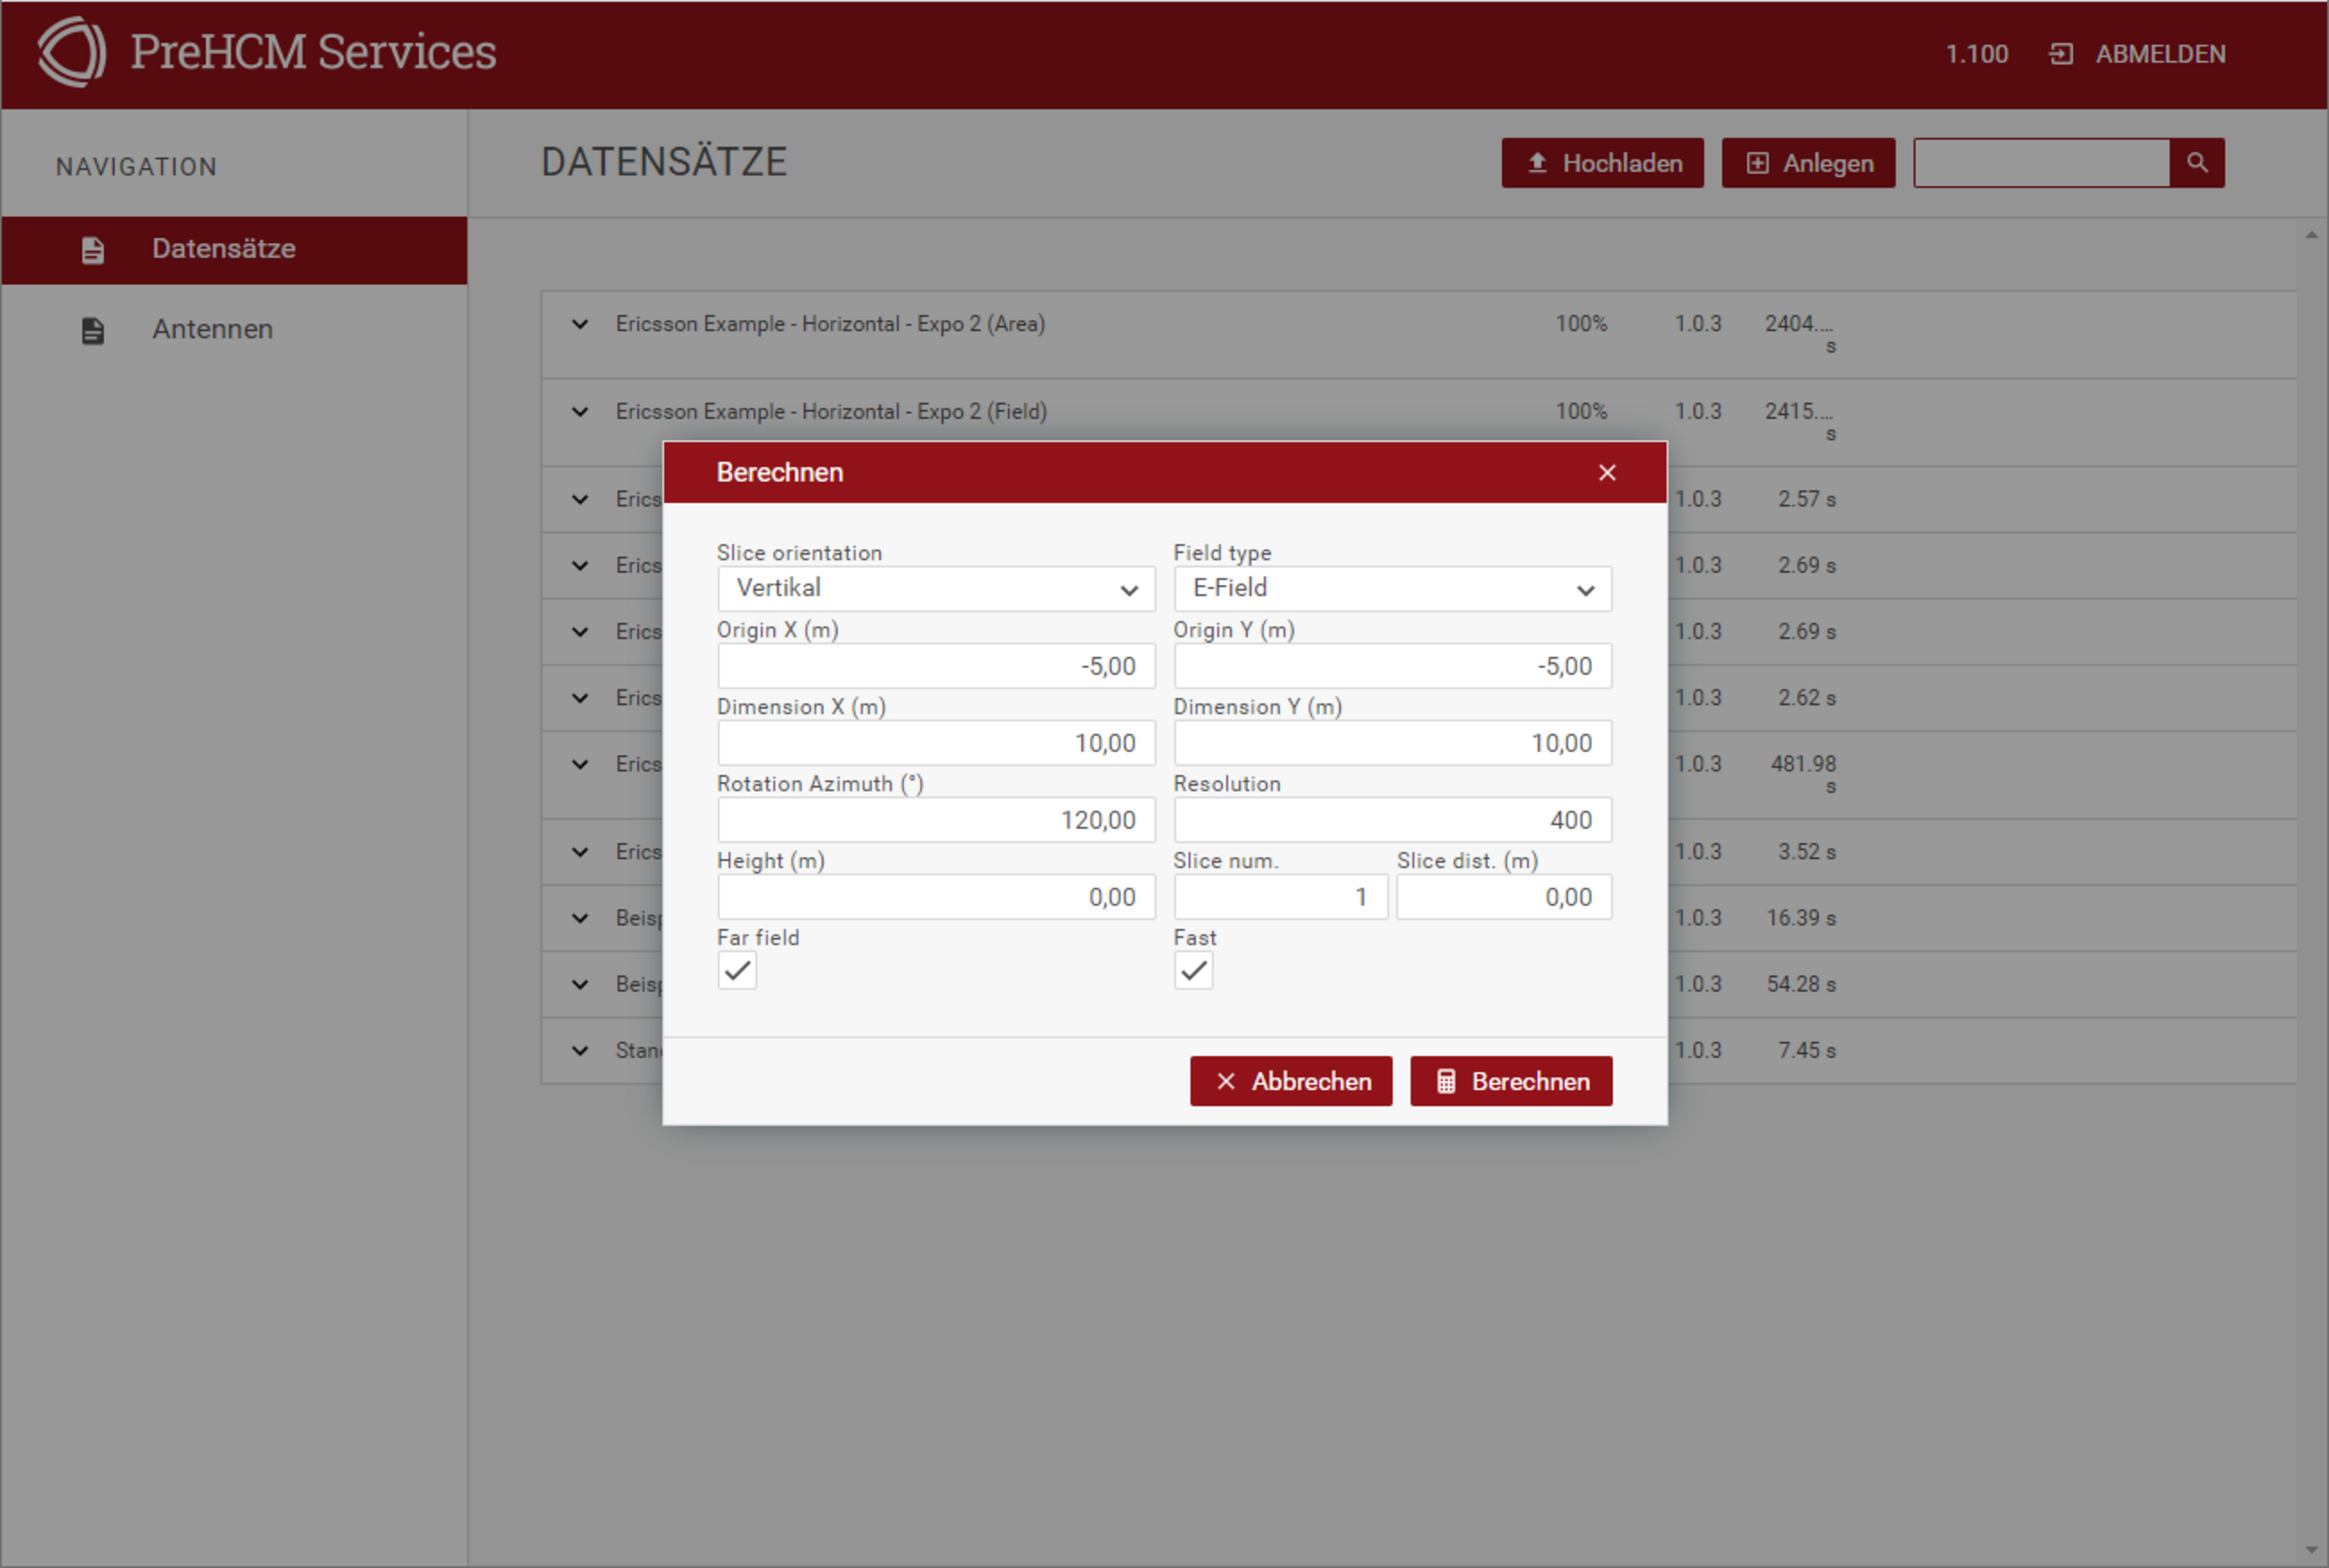
Task: Open Datensätze in navigation
Action: [x=234, y=250]
